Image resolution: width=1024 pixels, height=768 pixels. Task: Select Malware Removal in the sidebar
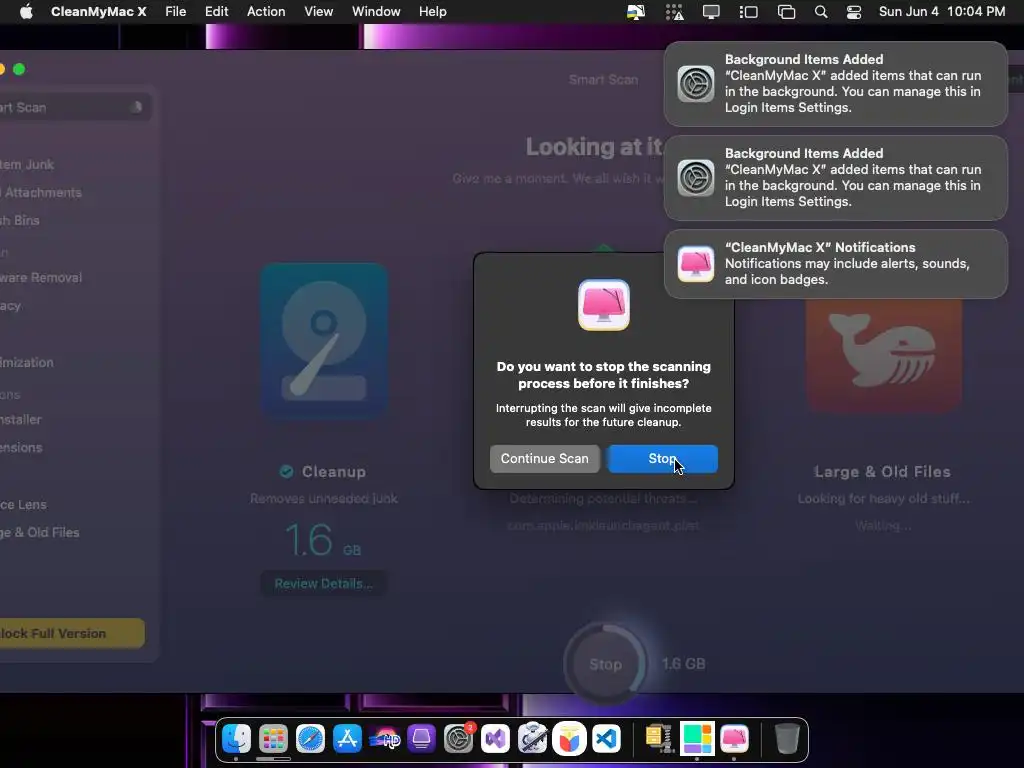point(41,277)
